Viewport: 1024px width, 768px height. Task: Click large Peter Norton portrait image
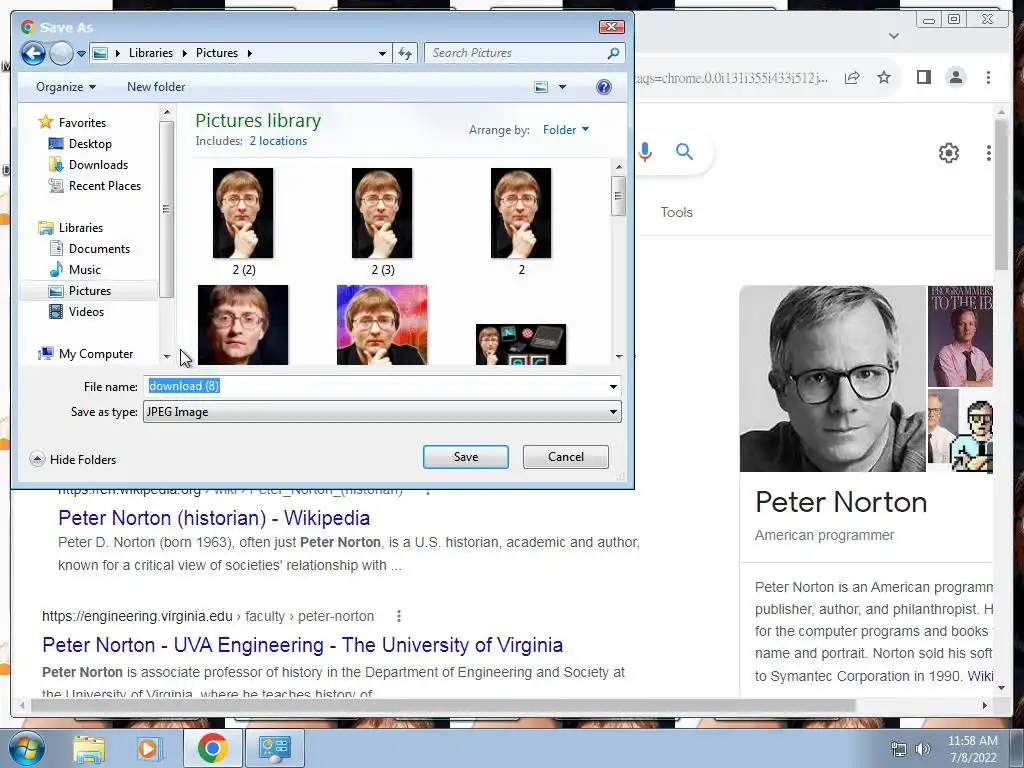coord(832,378)
